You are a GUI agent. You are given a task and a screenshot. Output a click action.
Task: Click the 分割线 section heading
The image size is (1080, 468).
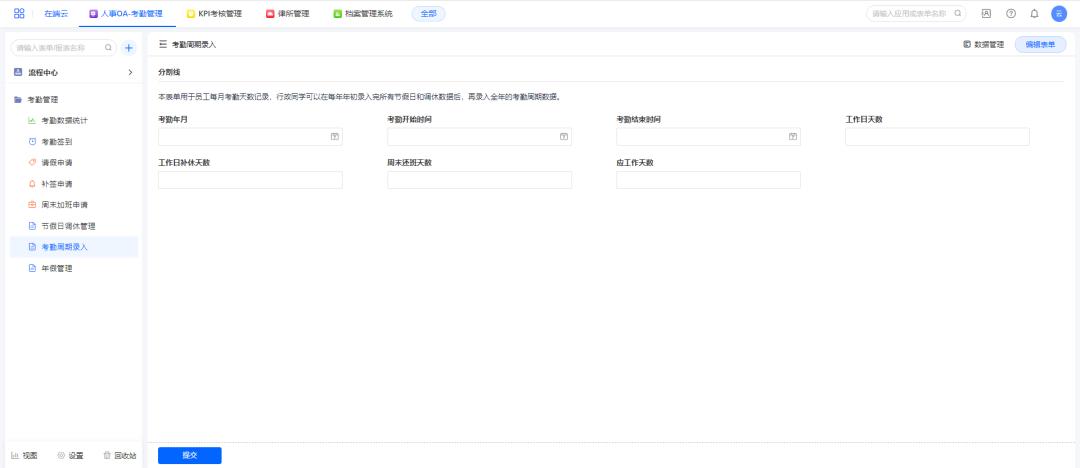(169, 72)
